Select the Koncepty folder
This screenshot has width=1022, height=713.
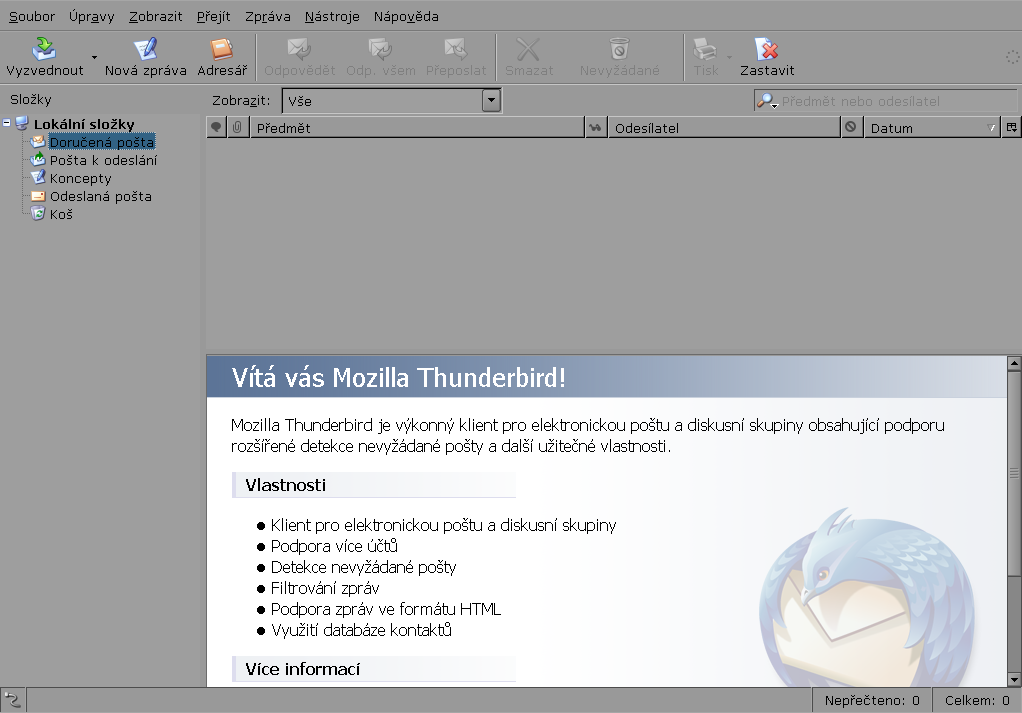80,178
